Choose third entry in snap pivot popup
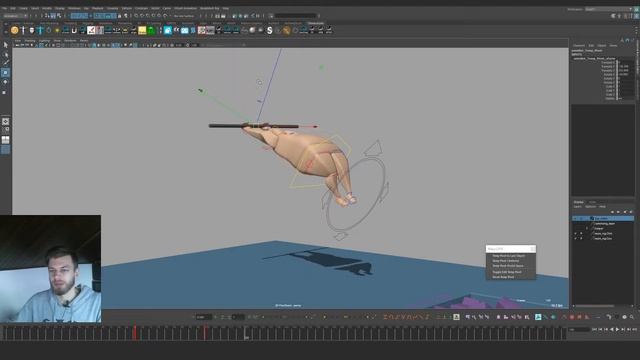Viewport: 640px width, 360px height. click(x=508, y=266)
